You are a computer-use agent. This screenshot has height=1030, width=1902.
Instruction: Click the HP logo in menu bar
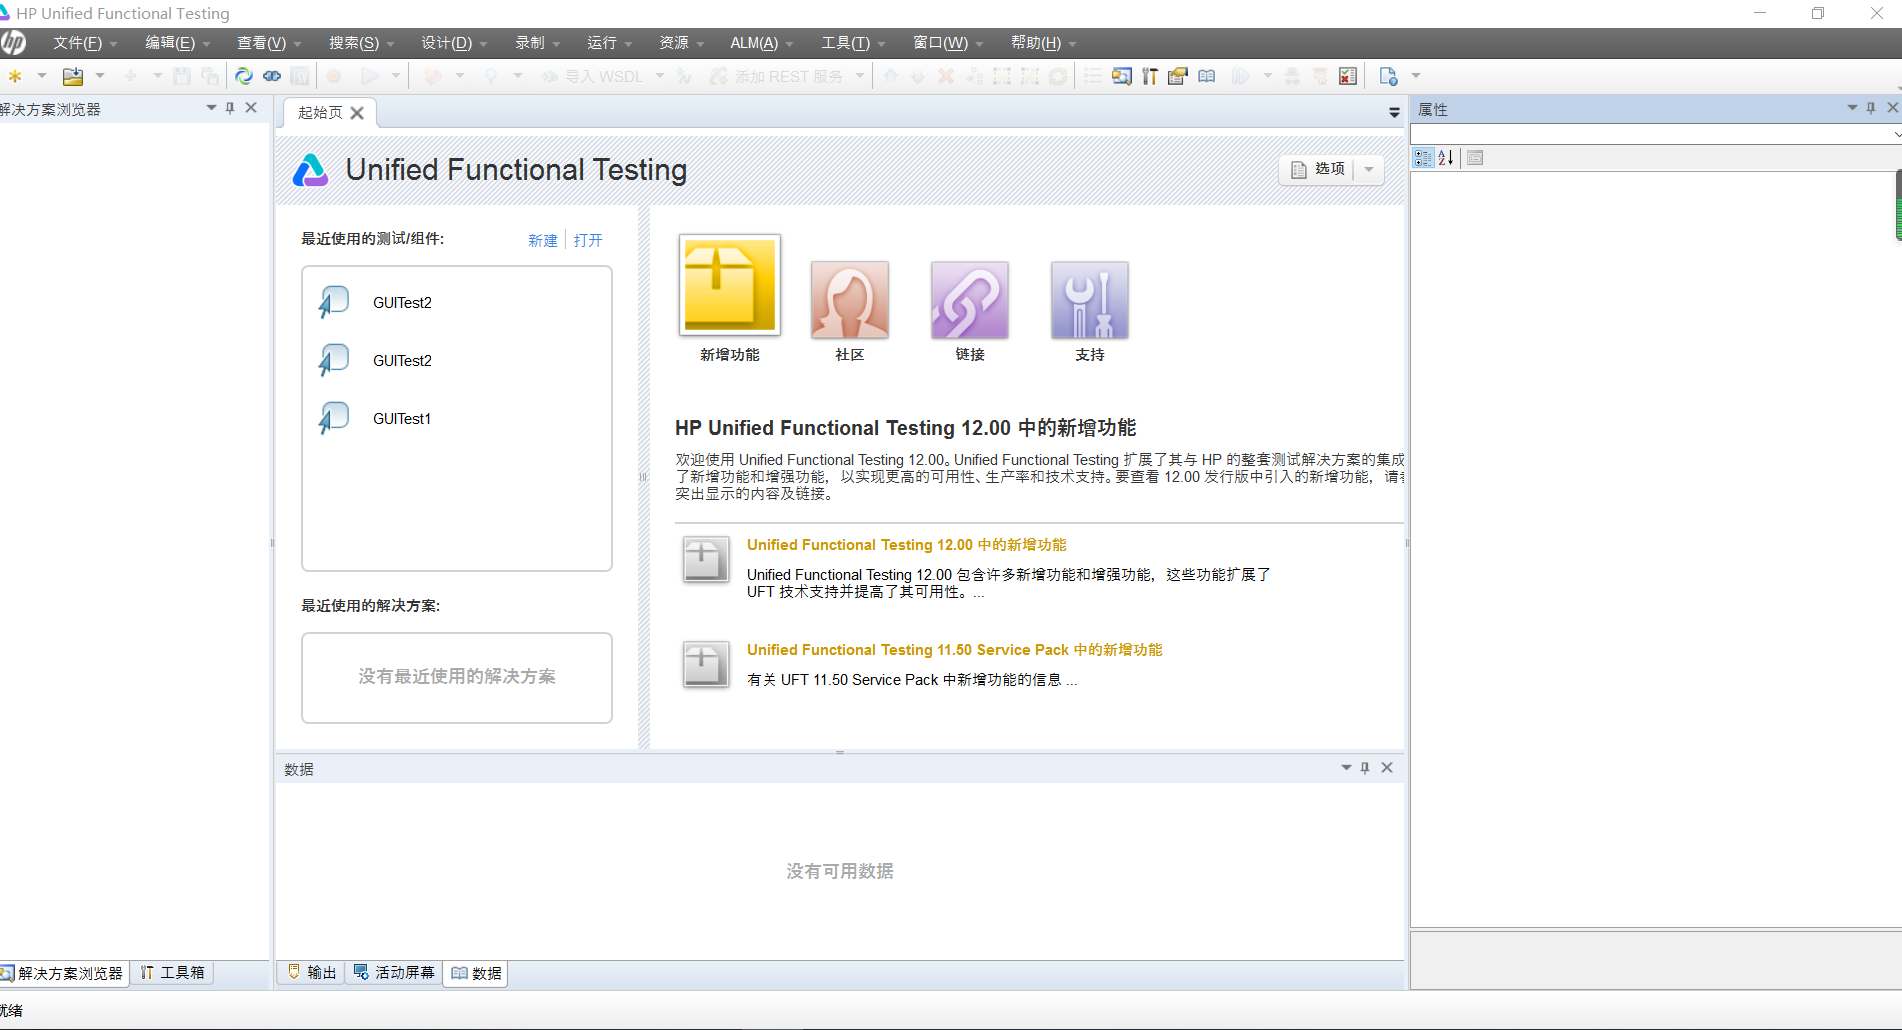pyautogui.click(x=14, y=43)
